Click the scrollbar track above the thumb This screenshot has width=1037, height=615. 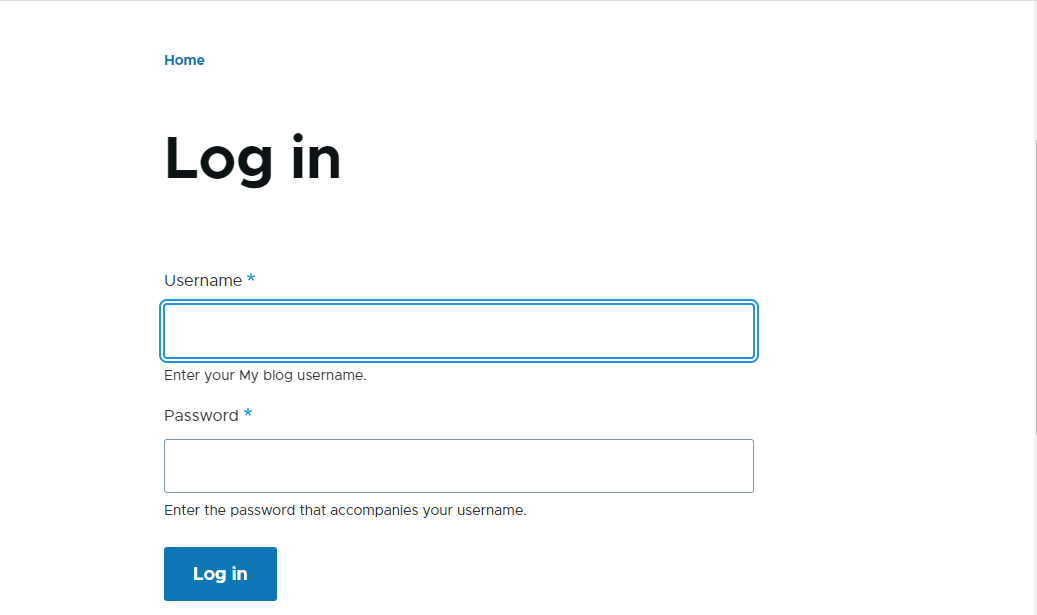(x=1034, y=70)
